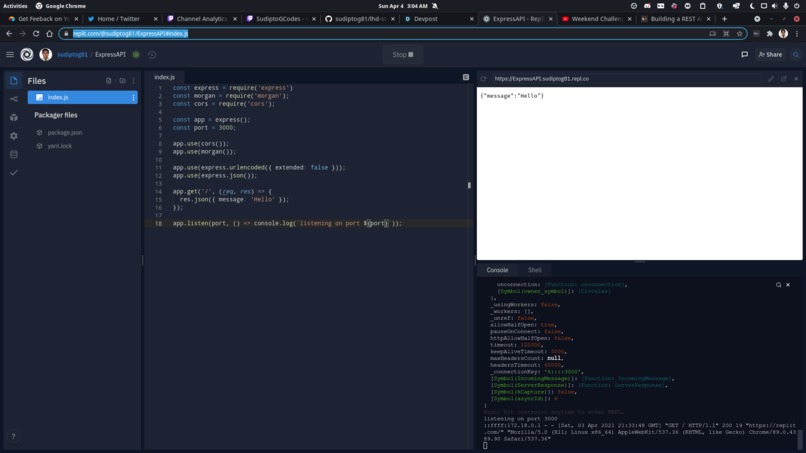Toggle night mode moon tray icon
Image resolution: width=806 pixels, height=453 pixels.
coord(752,6)
